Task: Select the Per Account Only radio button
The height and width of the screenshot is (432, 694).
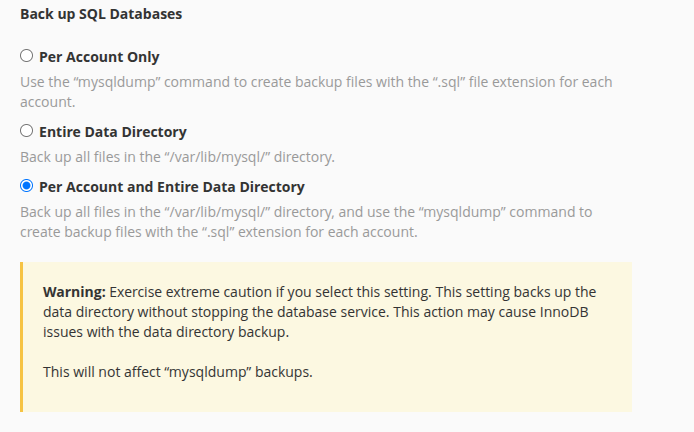Action: pos(27,56)
